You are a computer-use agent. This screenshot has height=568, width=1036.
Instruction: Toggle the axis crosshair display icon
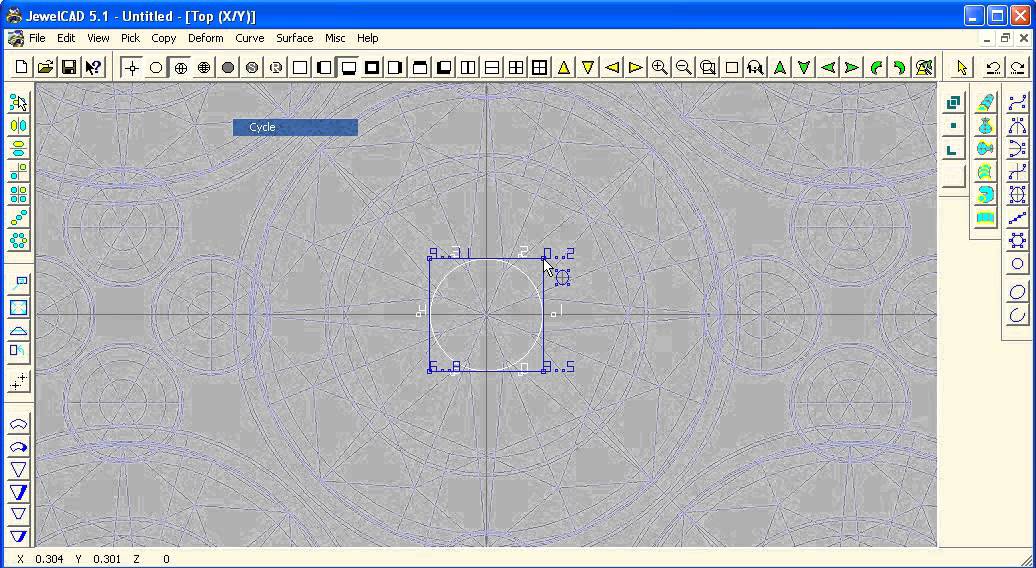(x=132, y=67)
